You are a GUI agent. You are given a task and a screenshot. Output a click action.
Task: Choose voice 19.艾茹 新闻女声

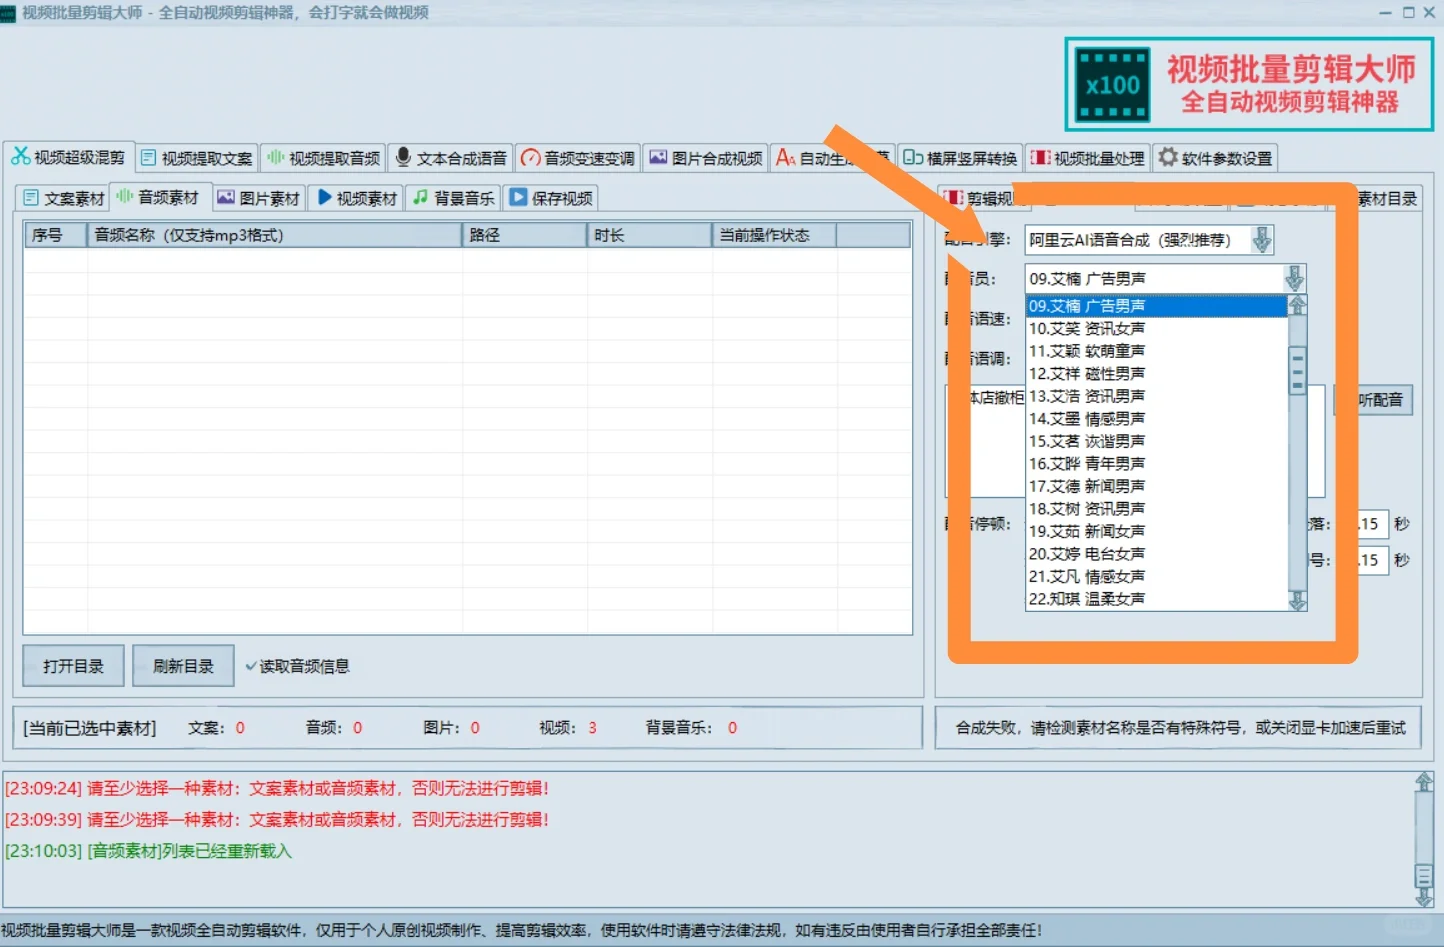tap(1157, 531)
